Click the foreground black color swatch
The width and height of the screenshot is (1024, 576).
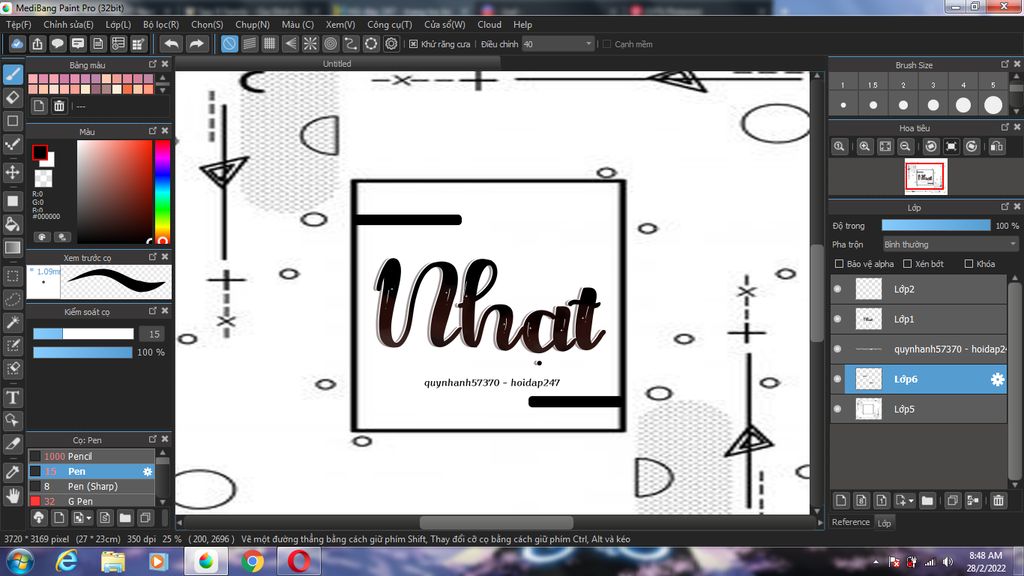[40, 152]
